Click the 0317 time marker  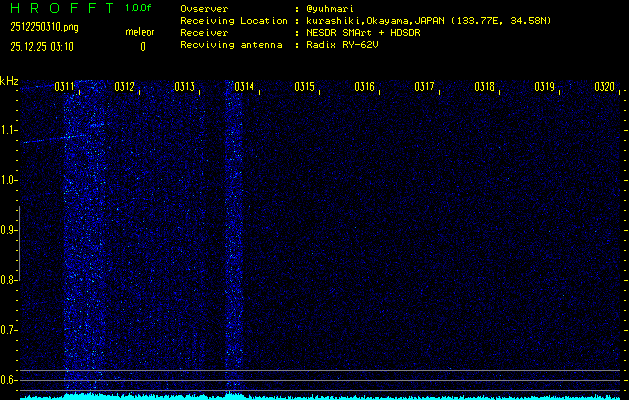pyautogui.click(x=424, y=88)
